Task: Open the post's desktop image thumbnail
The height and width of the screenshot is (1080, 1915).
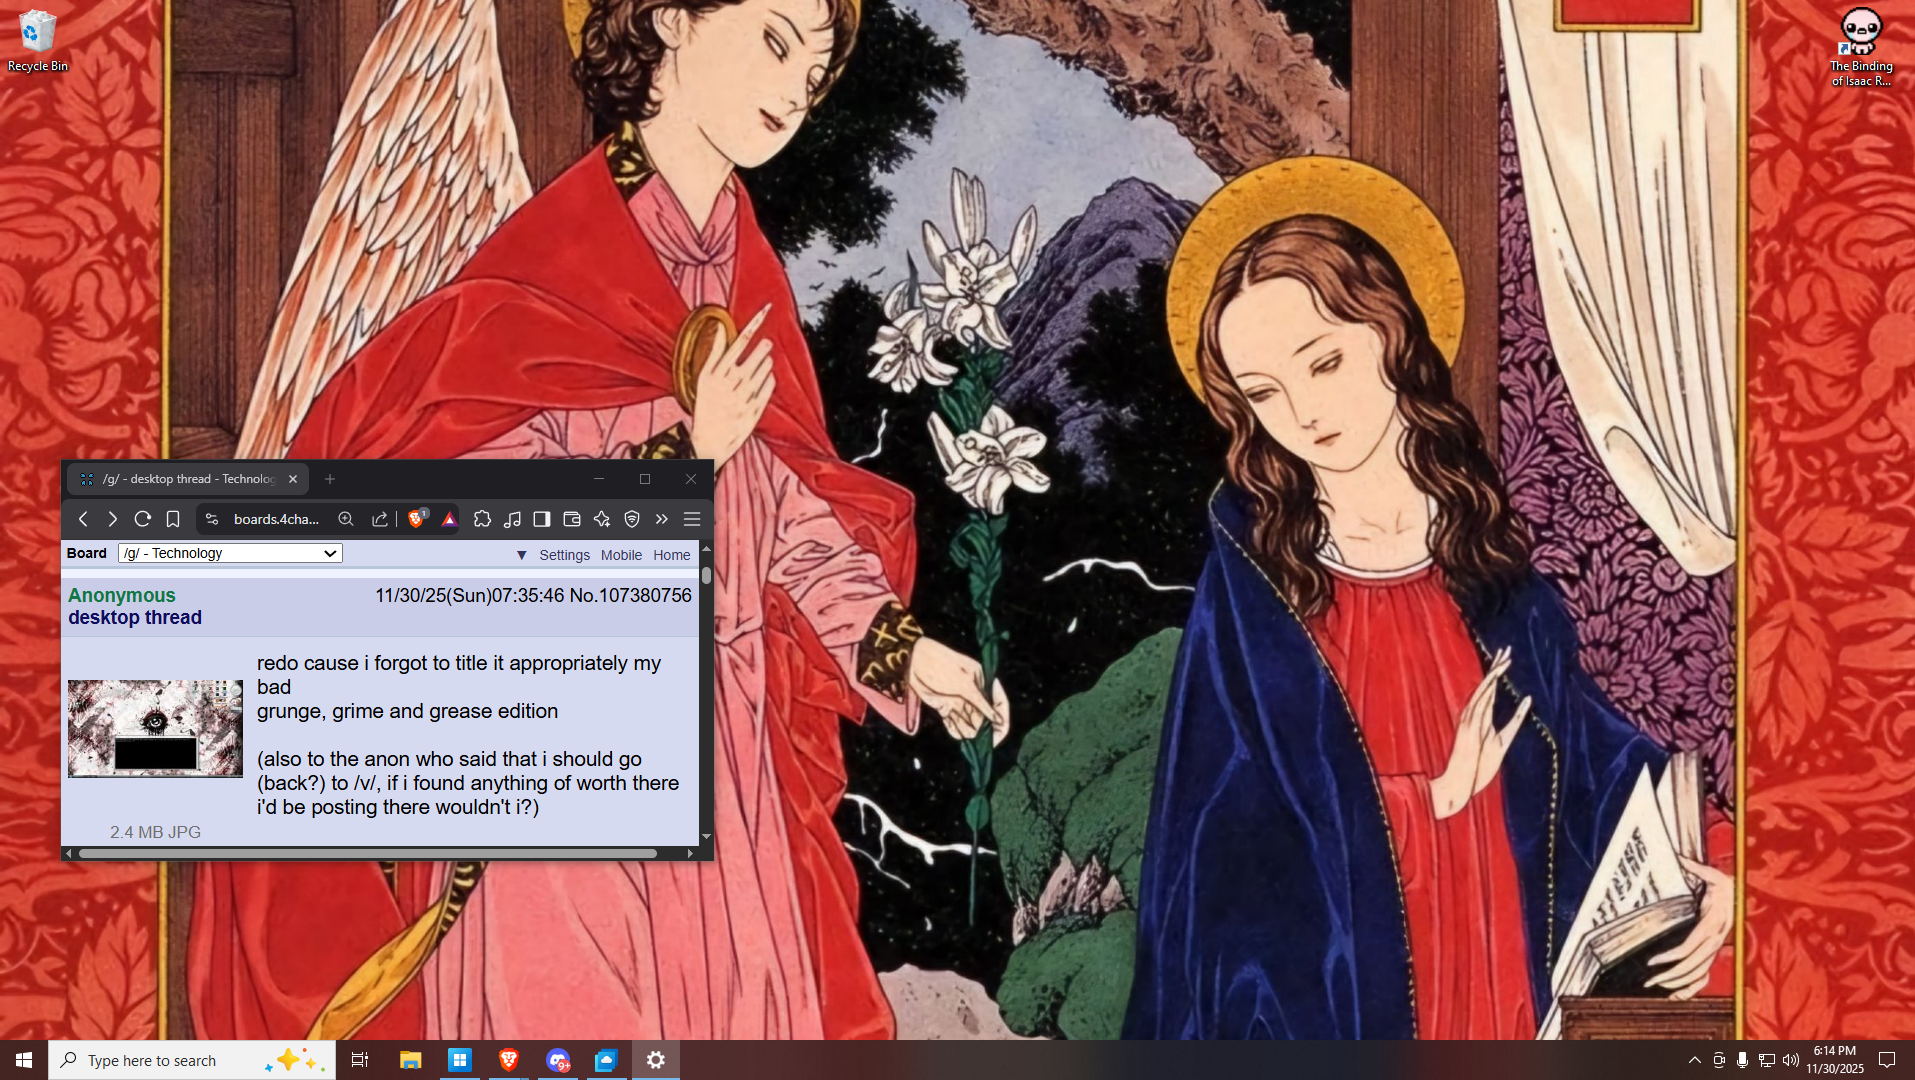Action: [155, 729]
